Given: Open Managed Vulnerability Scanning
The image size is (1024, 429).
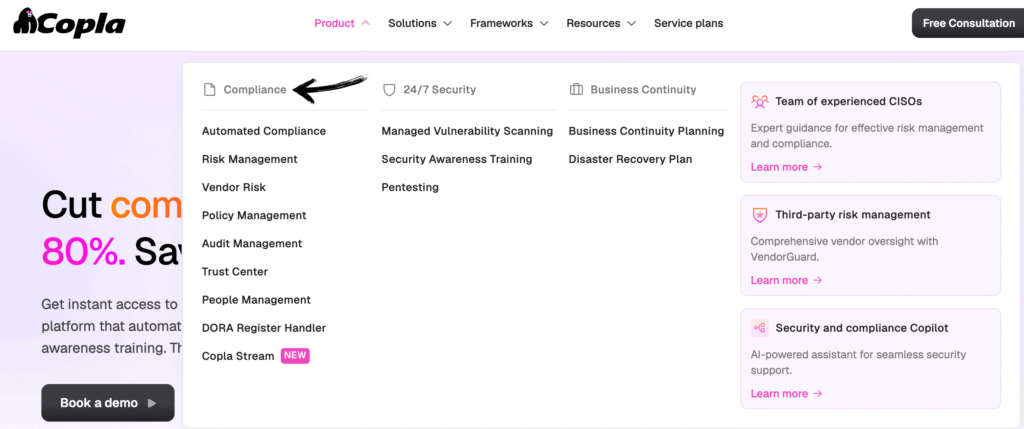Looking at the screenshot, I should (x=467, y=131).
